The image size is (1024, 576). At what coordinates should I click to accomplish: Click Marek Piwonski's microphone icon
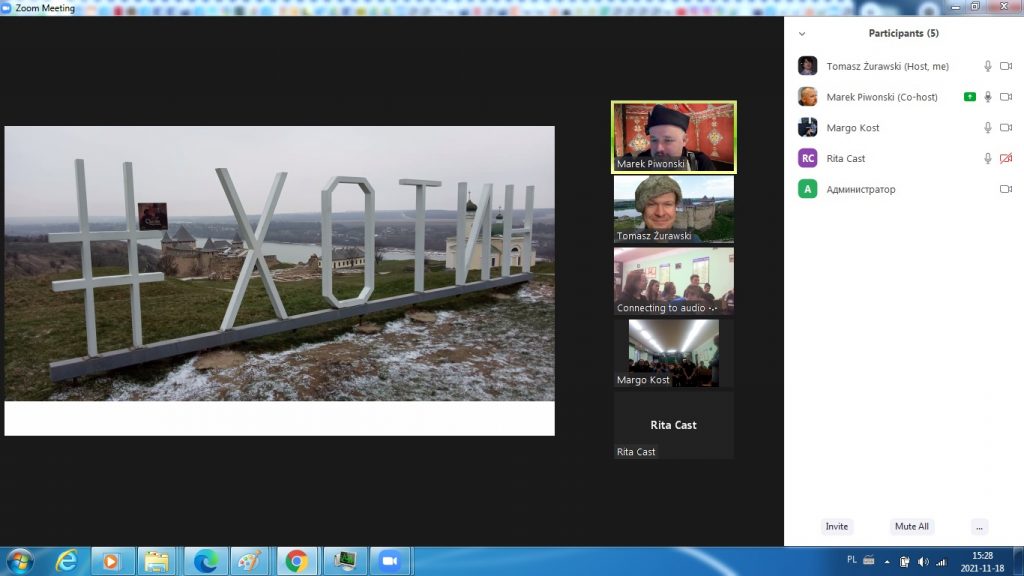(988, 97)
